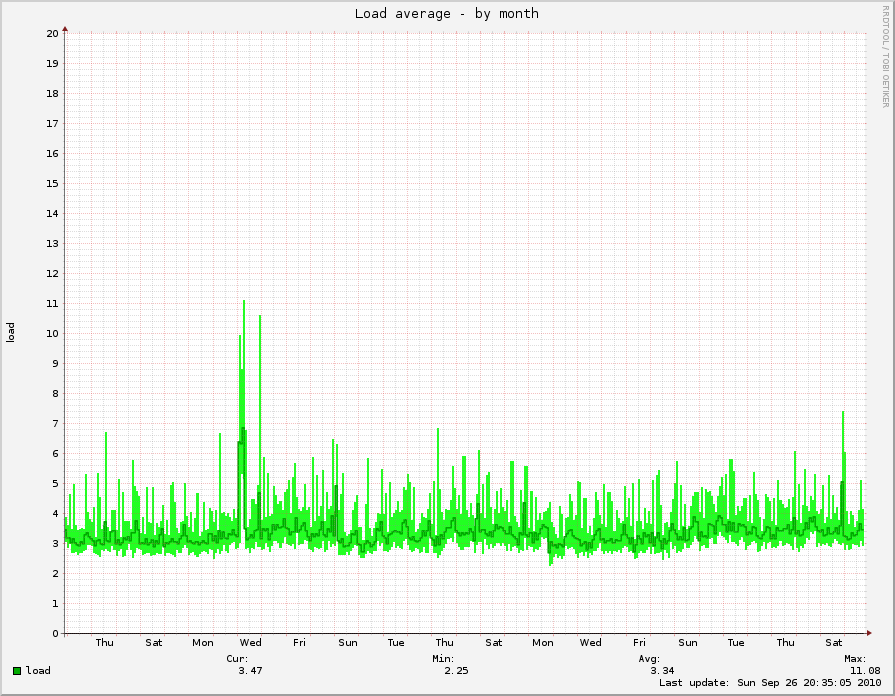The width and height of the screenshot is (895, 696).
Task: Select the legend text 'load' beside the swatch
Action: [38, 670]
